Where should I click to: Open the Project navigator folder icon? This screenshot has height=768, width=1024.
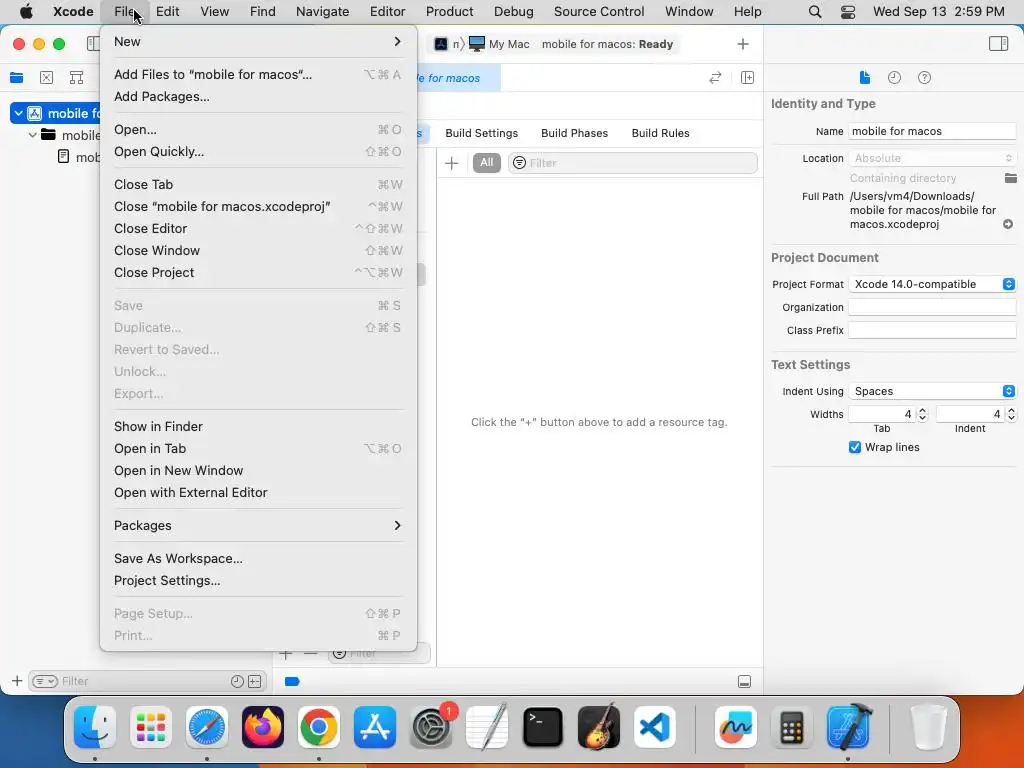(x=16, y=78)
